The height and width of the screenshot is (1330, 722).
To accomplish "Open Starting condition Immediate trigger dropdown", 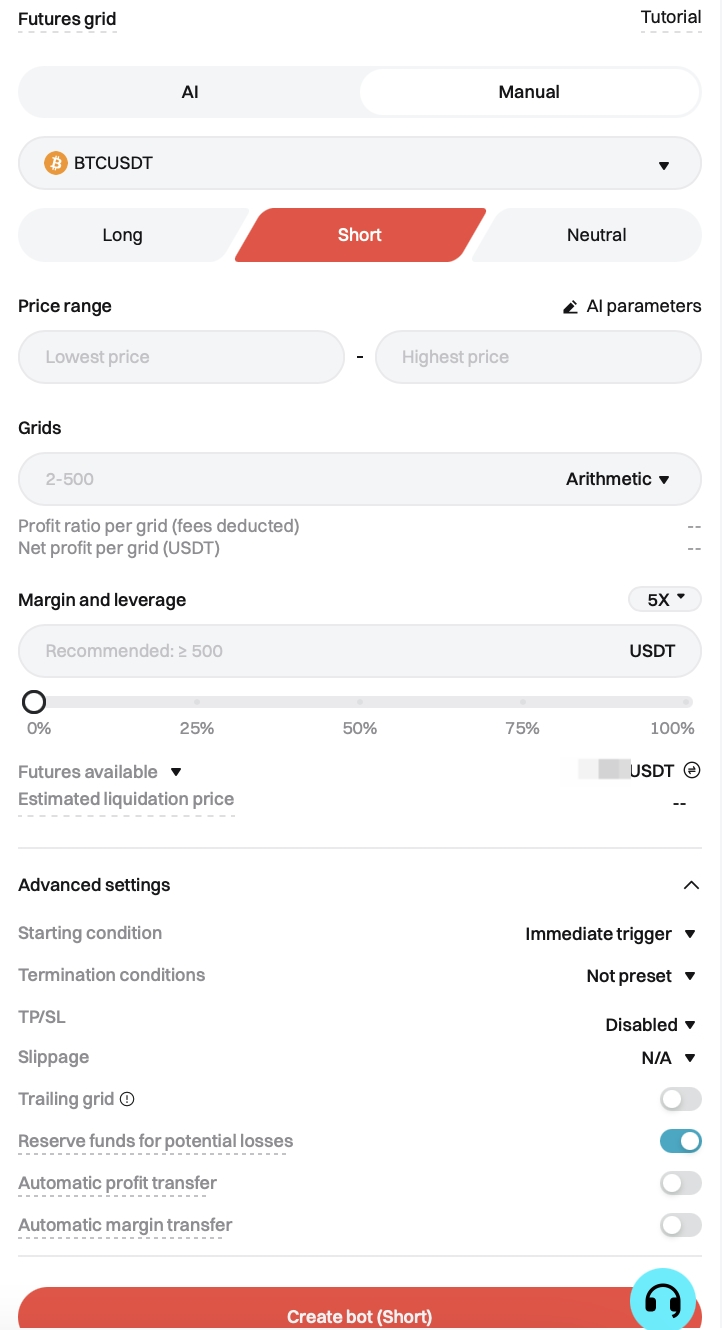I will point(610,934).
